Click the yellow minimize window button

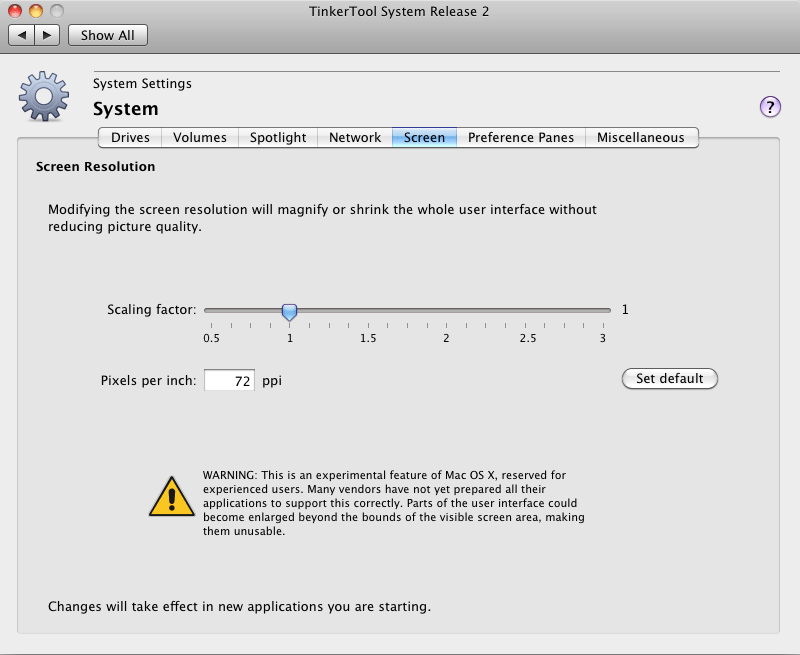coord(36,10)
